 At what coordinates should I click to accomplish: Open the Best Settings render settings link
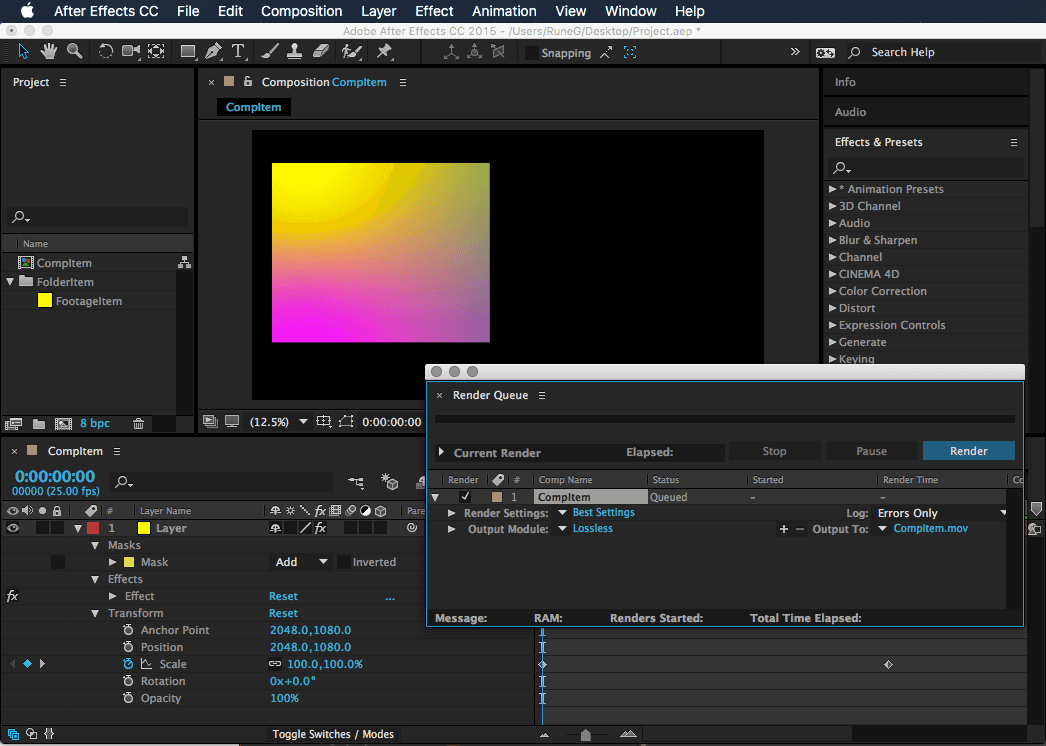coord(603,512)
